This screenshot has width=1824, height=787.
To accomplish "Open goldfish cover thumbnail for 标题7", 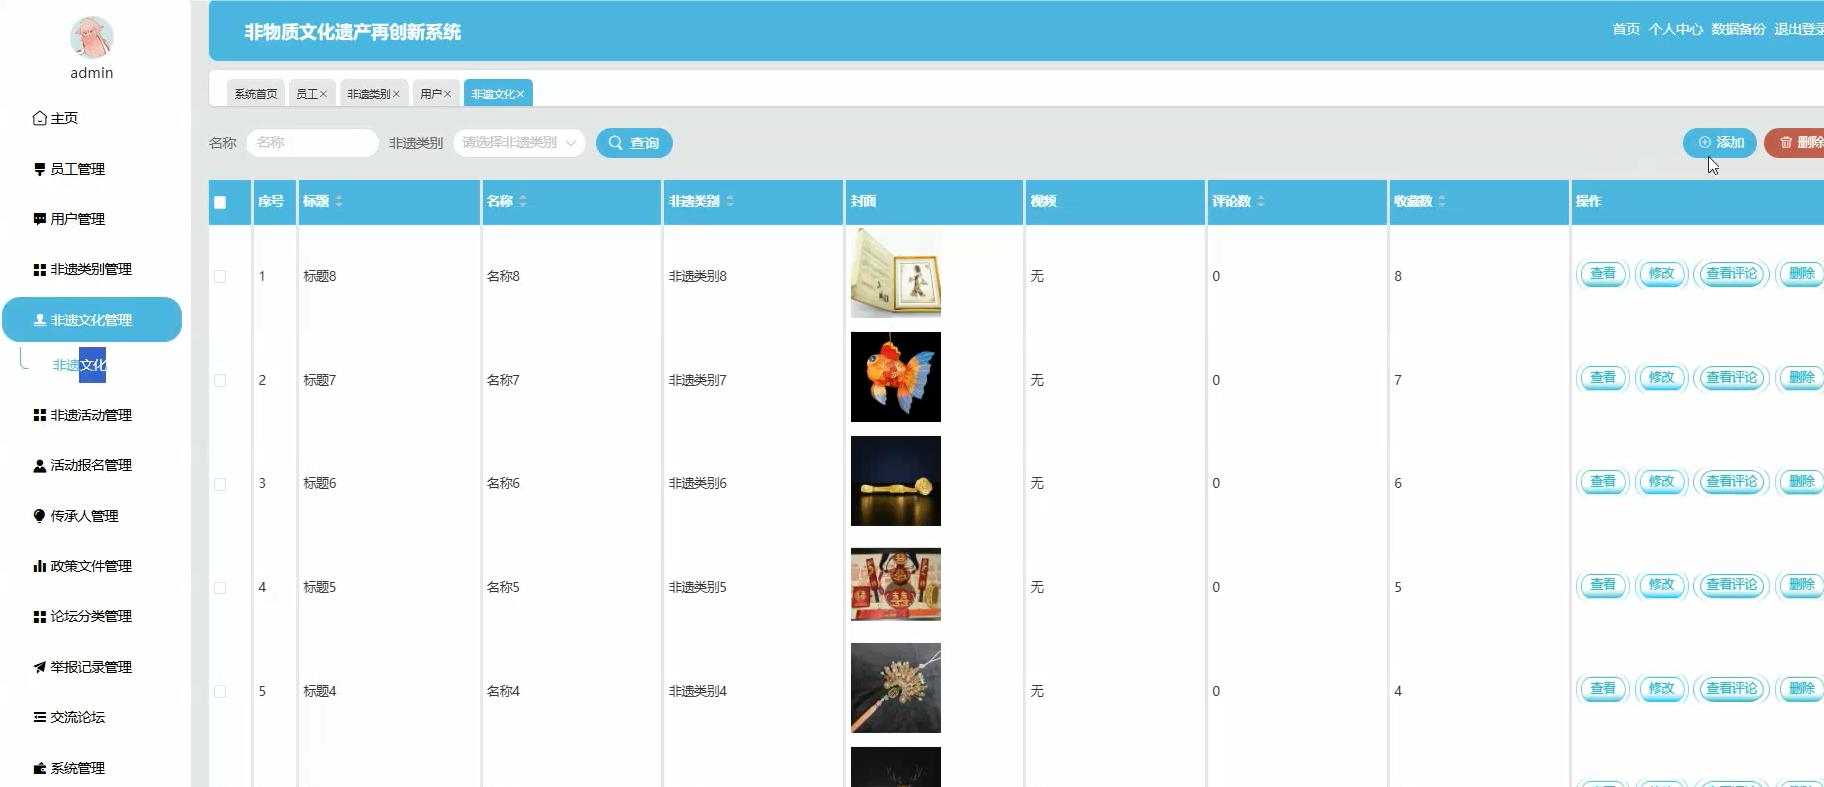I will 896,377.
